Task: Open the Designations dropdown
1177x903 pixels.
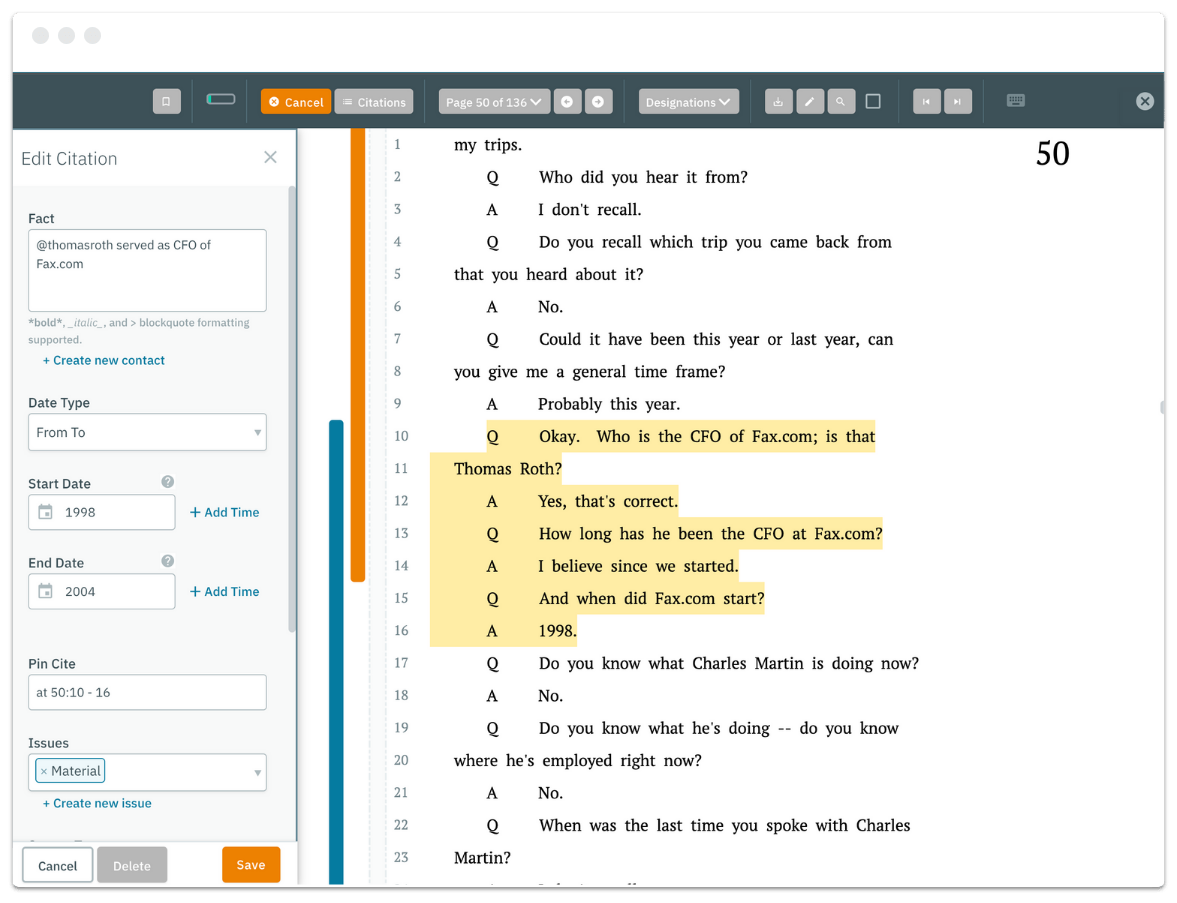Action: click(688, 101)
